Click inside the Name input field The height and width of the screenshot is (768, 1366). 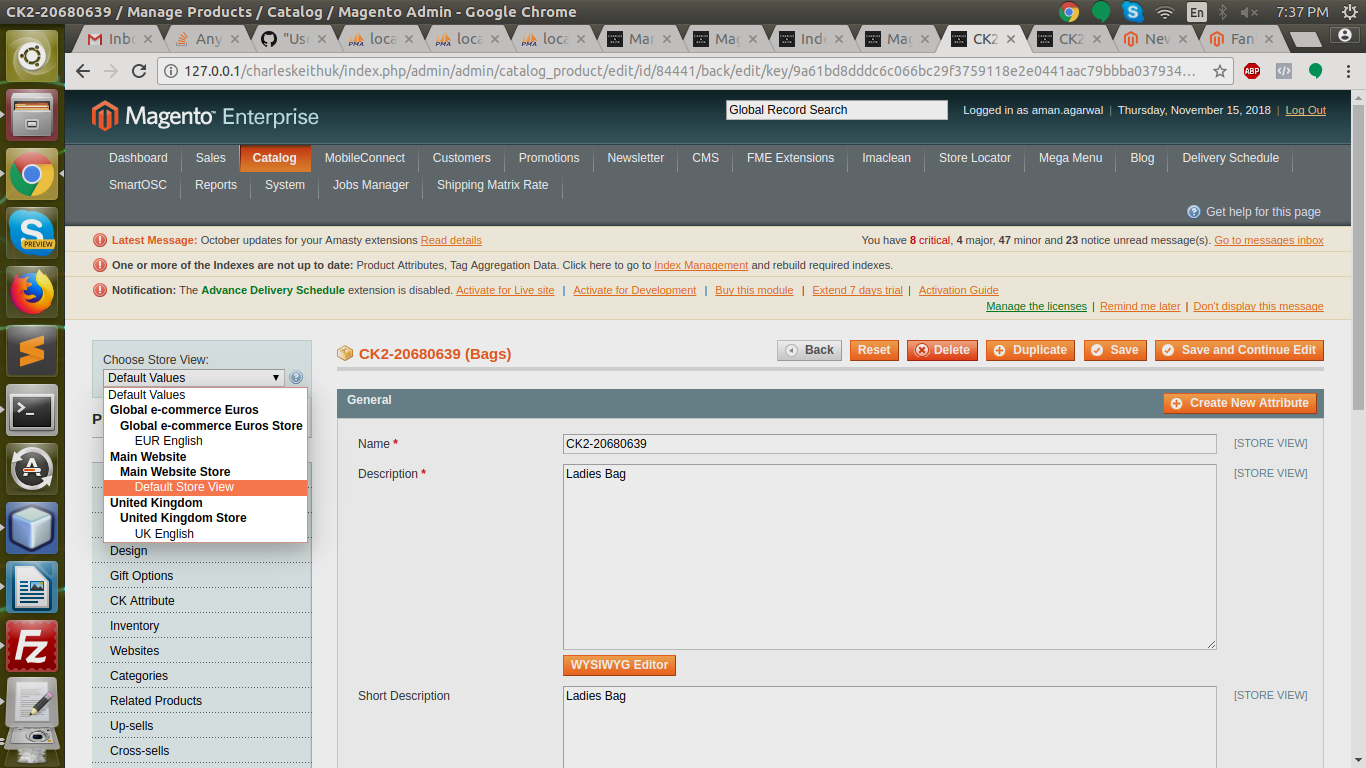[x=888, y=444]
